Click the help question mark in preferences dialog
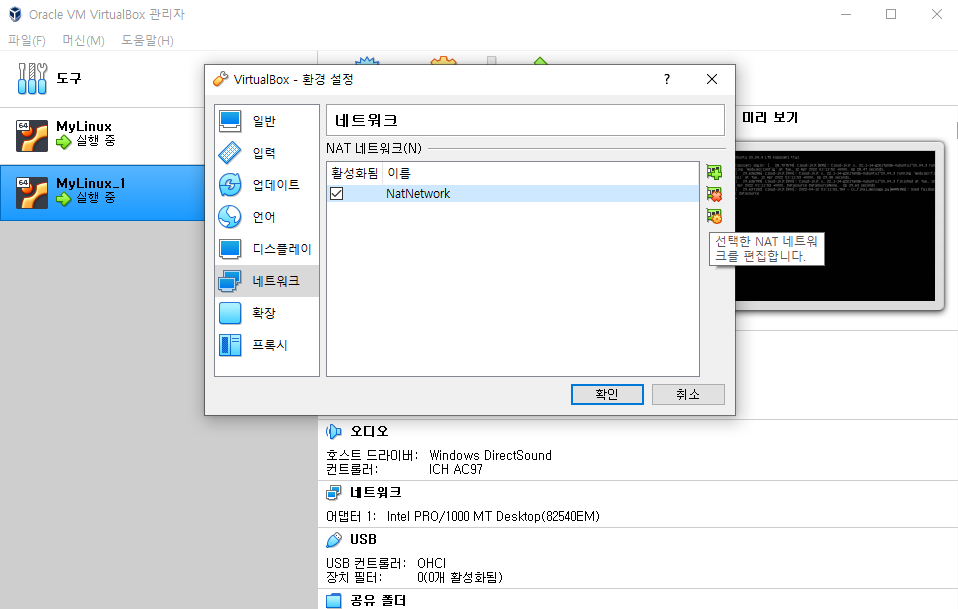 click(667, 79)
